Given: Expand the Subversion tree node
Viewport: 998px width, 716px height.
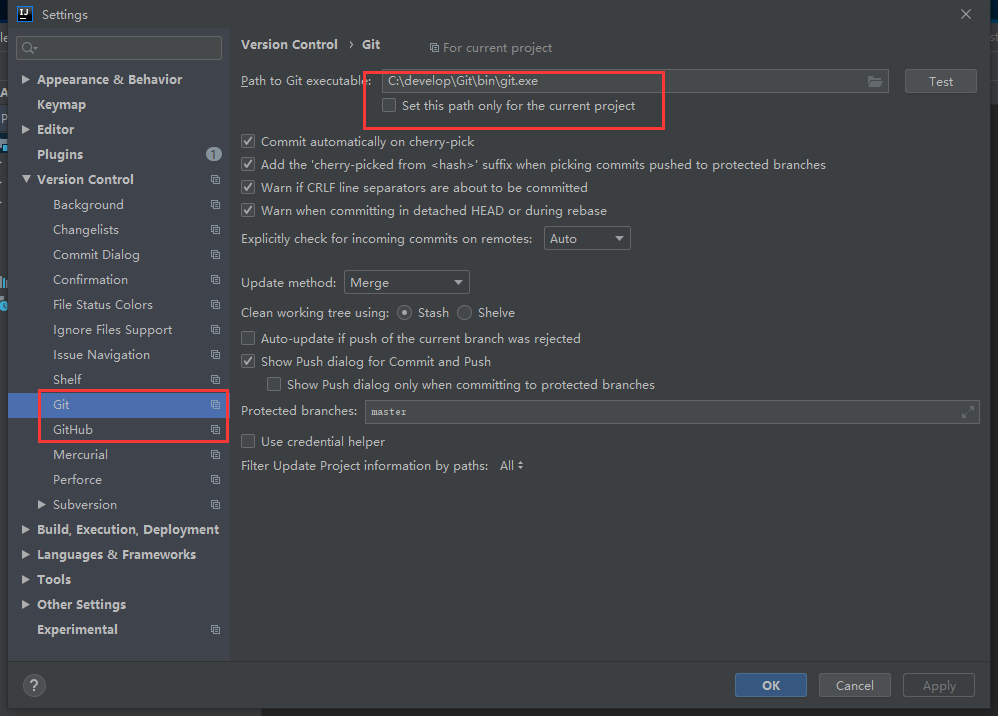Looking at the screenshot, I should [41, 504].
